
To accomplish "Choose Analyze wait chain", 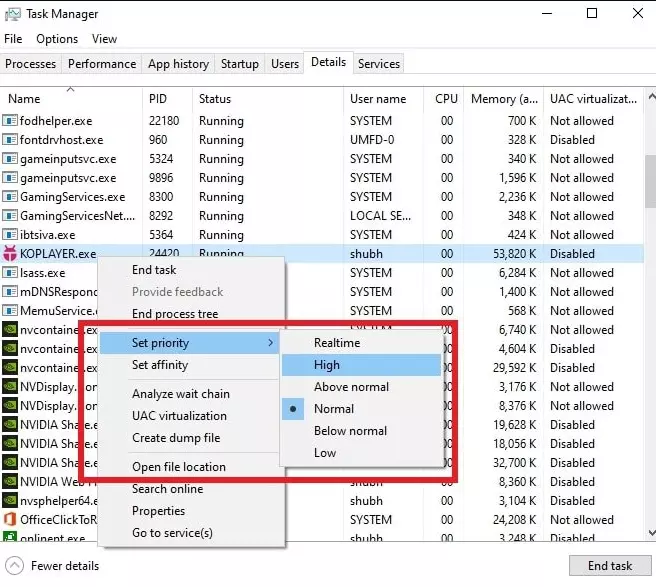I will click(x=189, y=394).
